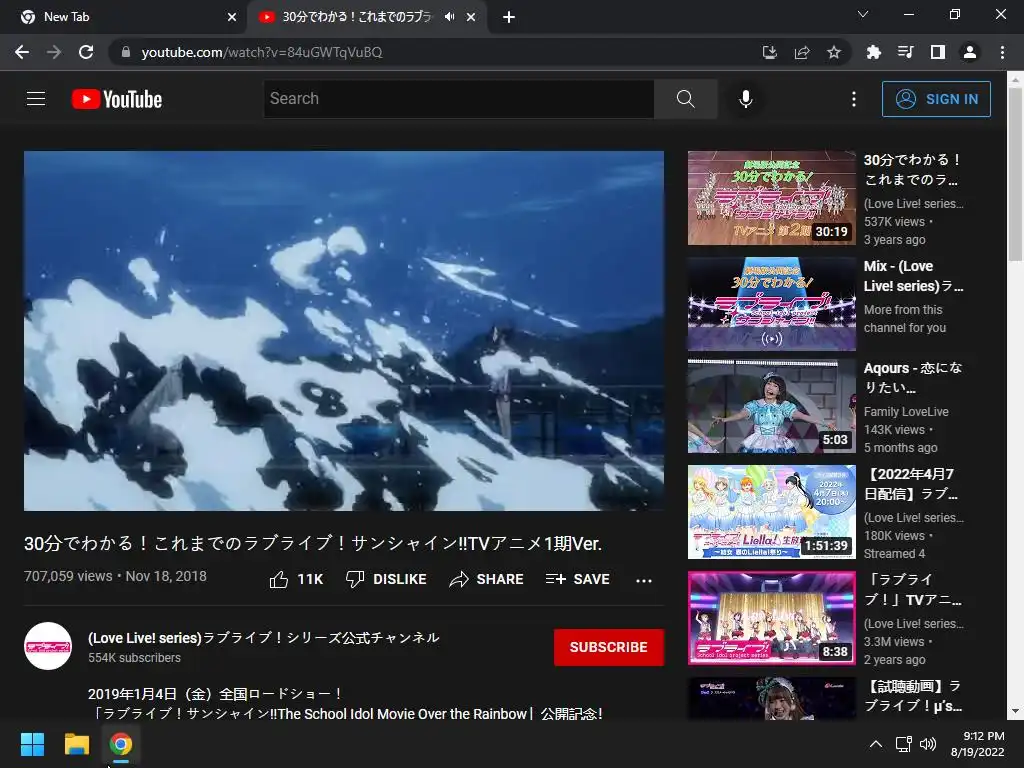Open the SHARE dialog
This screenshot has width=1024, height=768.
pos(487,579)
